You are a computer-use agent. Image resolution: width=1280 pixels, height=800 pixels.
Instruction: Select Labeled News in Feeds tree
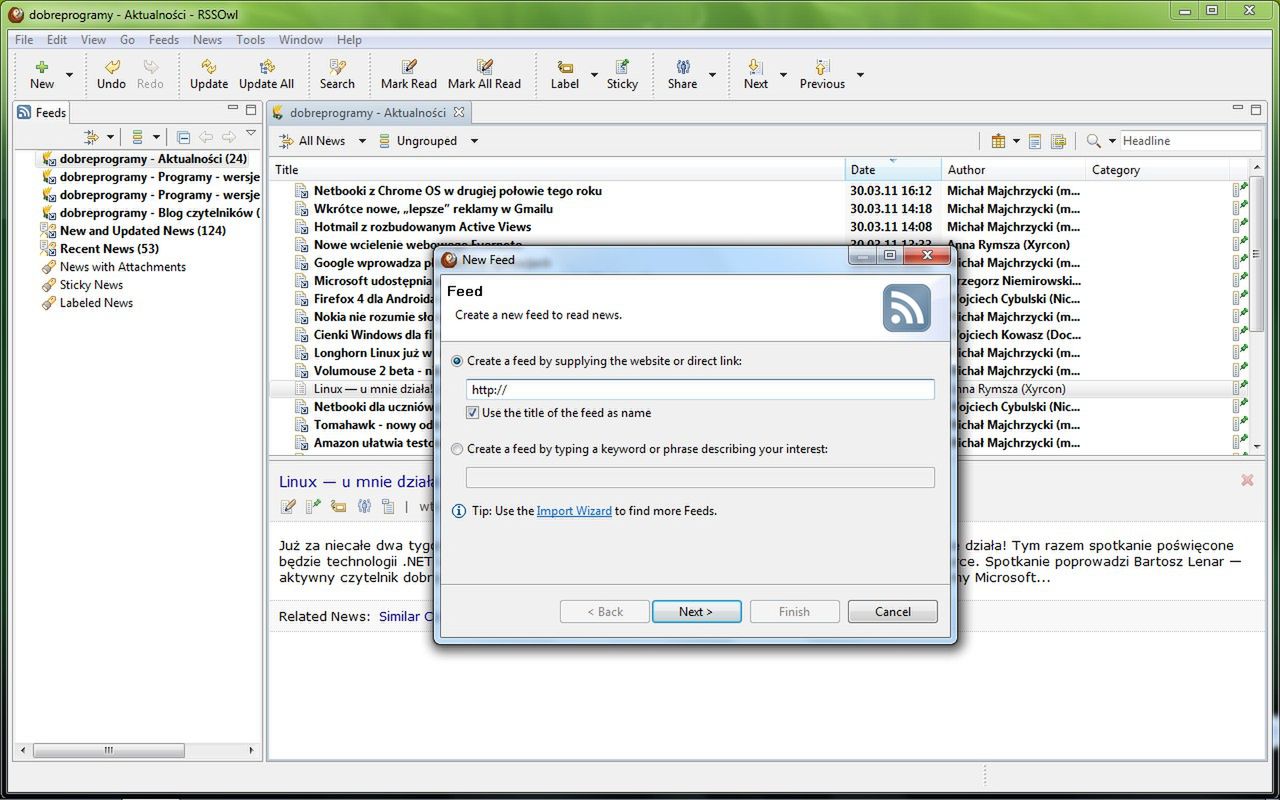point(96,303)
